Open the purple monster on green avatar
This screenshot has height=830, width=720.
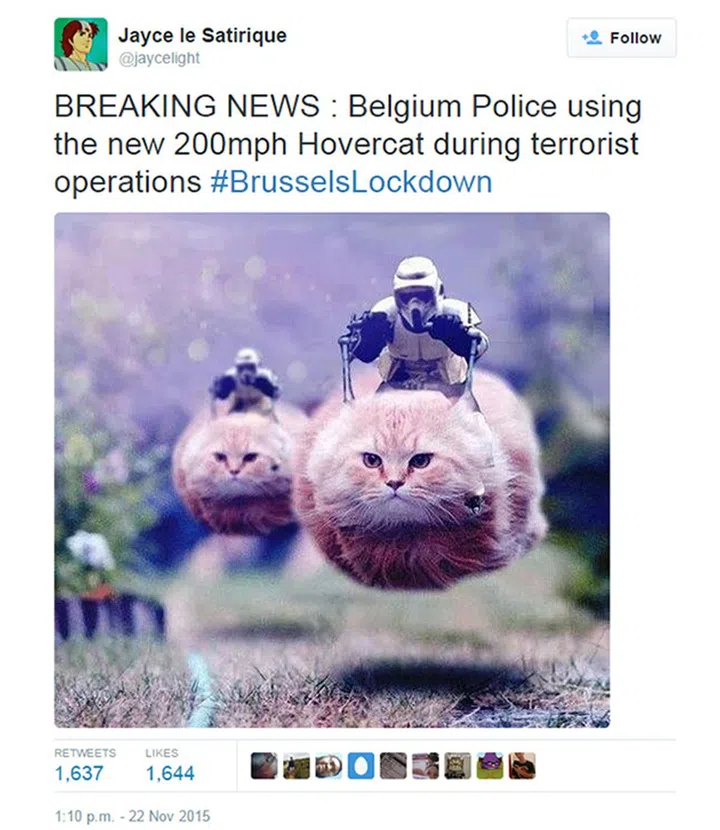click(490, 766)
